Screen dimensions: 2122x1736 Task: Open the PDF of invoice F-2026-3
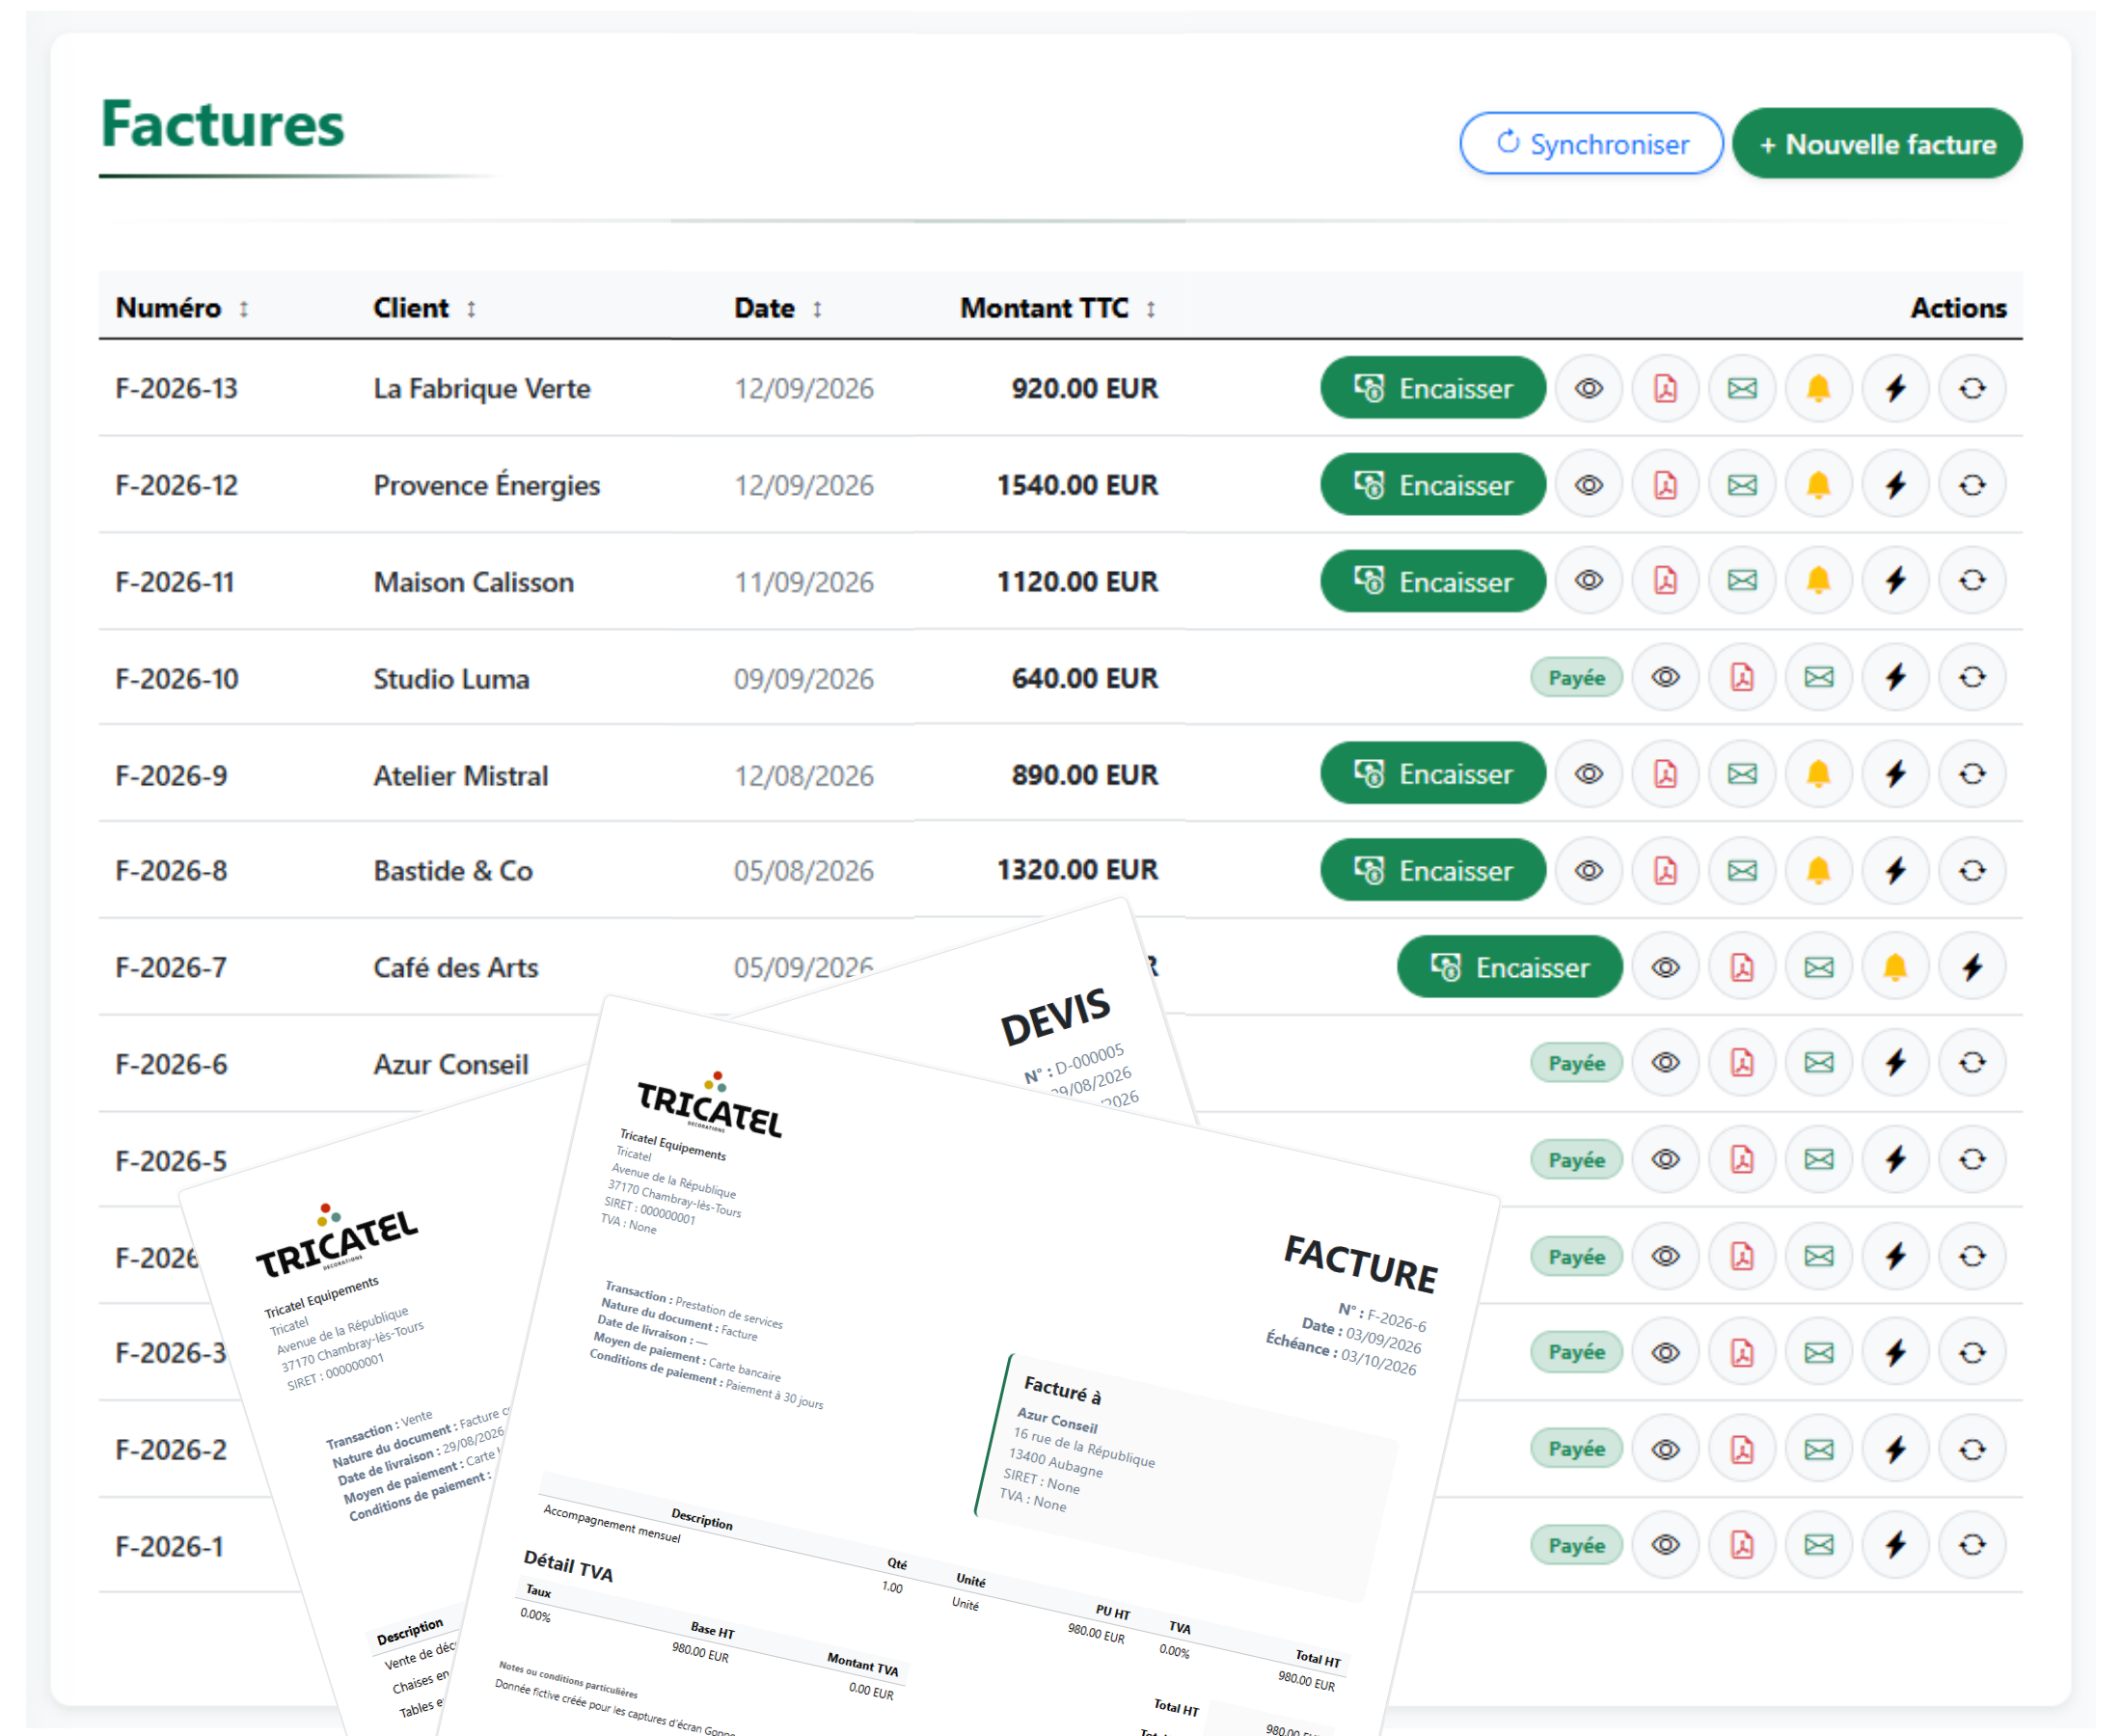click(1742, 1353)
